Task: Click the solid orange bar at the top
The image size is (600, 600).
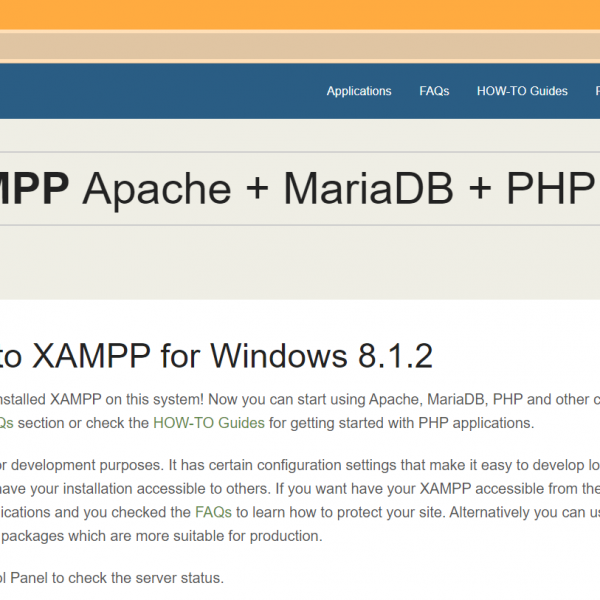Action: (x=300, y=14)
